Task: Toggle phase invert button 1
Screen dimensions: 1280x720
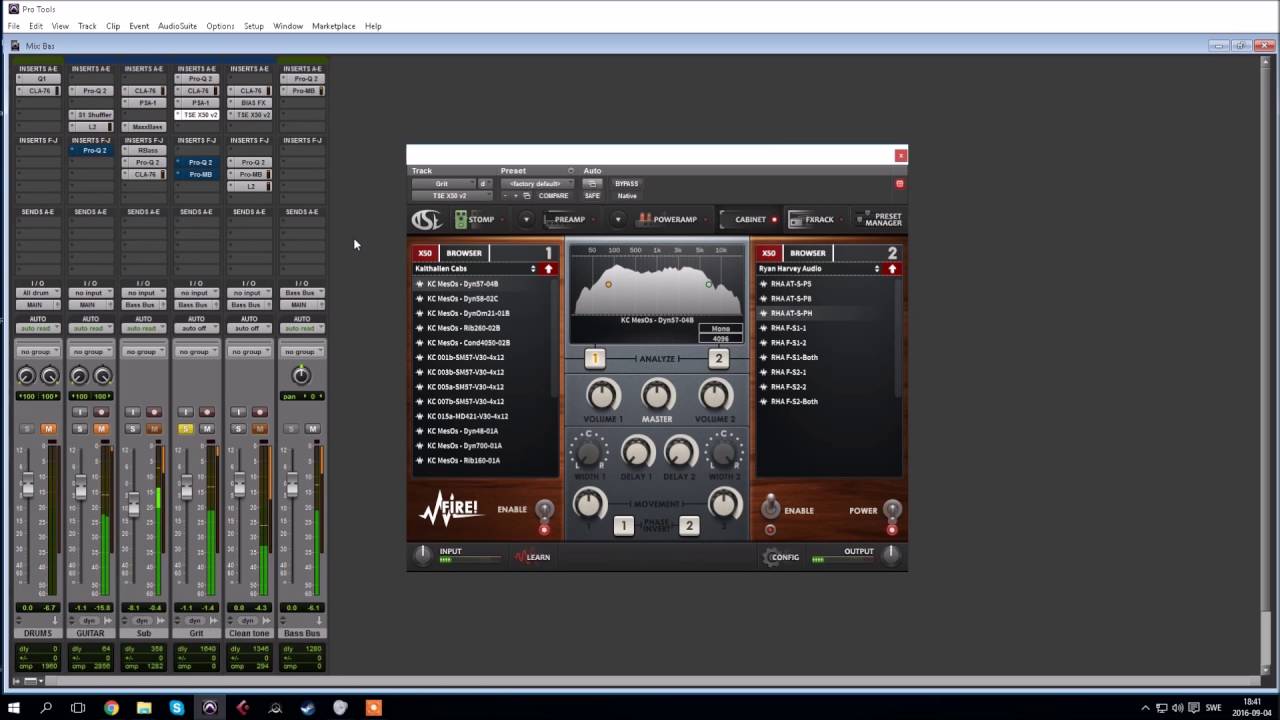Action: (x=623, y=525)
